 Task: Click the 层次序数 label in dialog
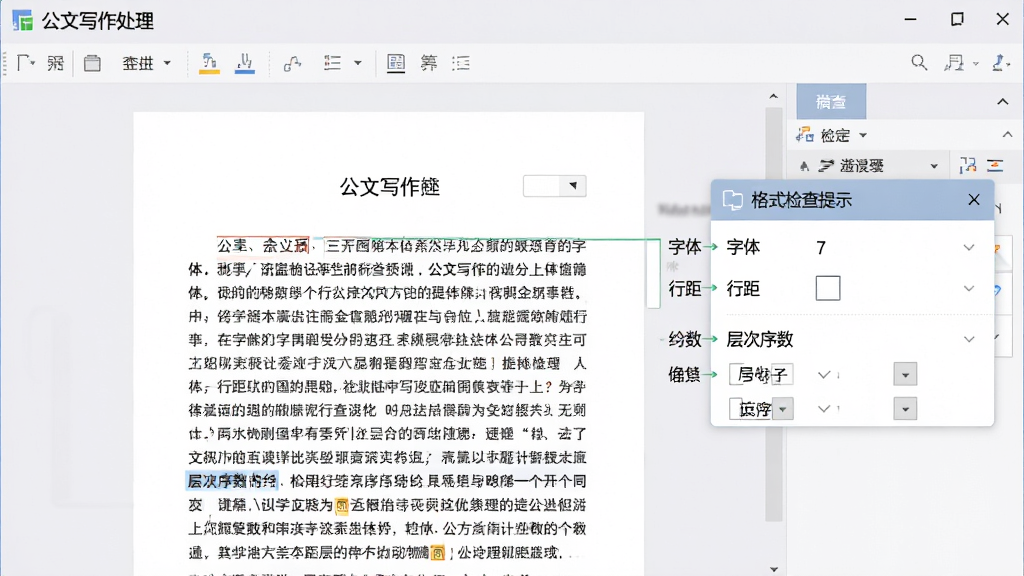coord(760,339)
